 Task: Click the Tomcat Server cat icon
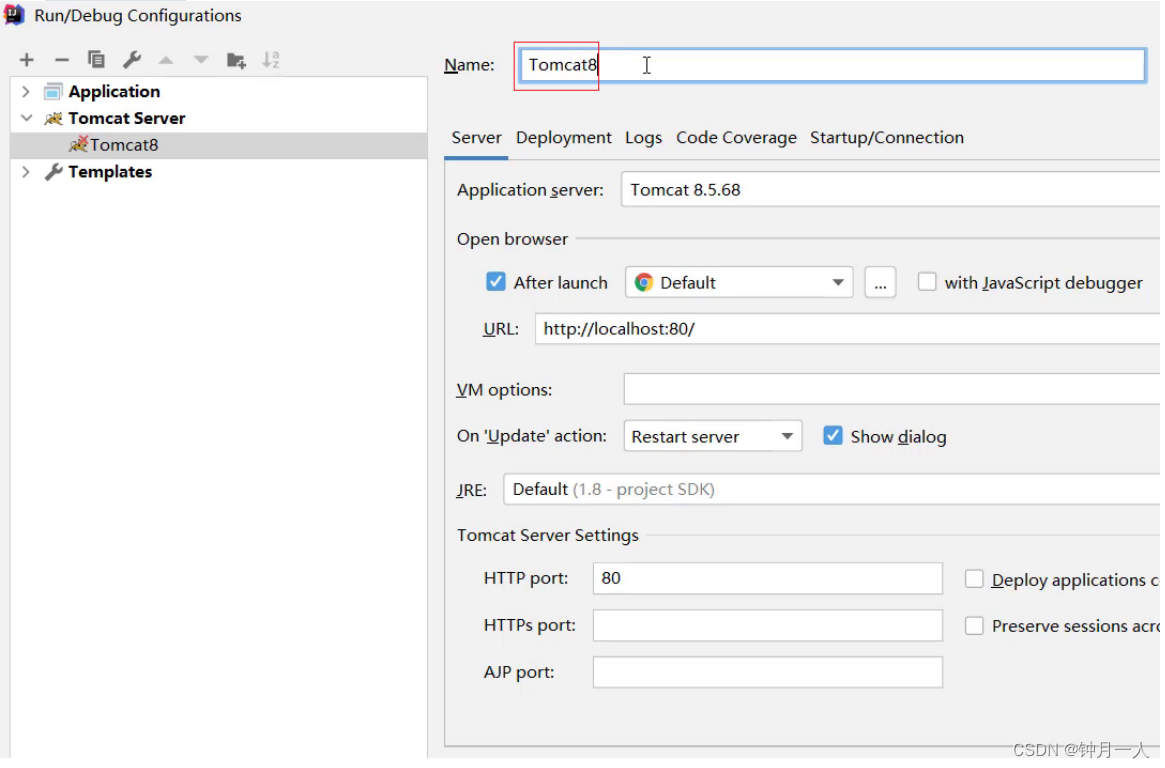pos(53,119)
